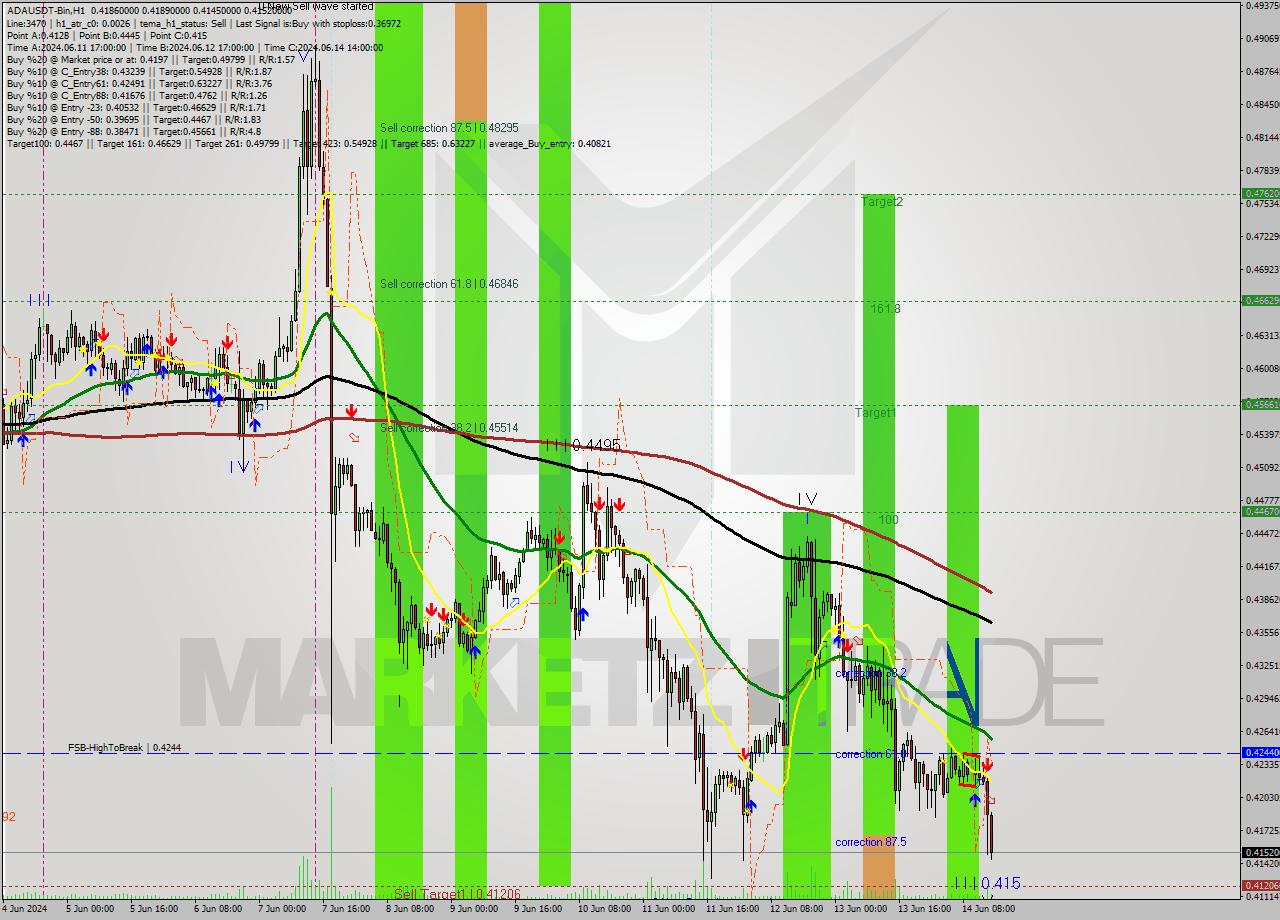Select the 161.8 Fibonacci level label
This screenshot has height=920, width=1280.
pos(885,309)
